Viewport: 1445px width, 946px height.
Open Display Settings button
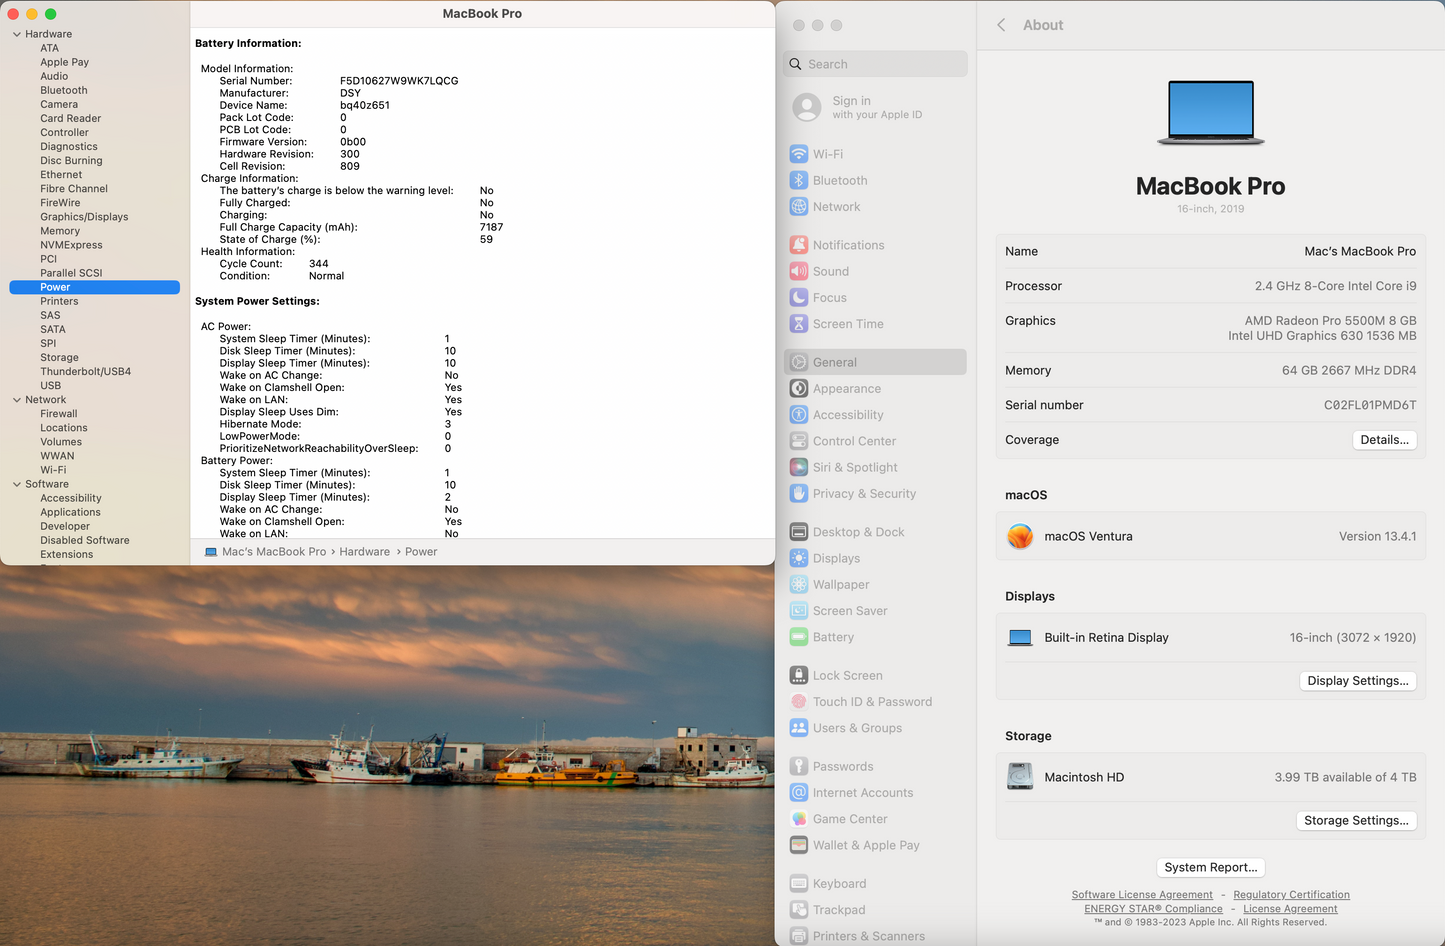[1357, 681]
